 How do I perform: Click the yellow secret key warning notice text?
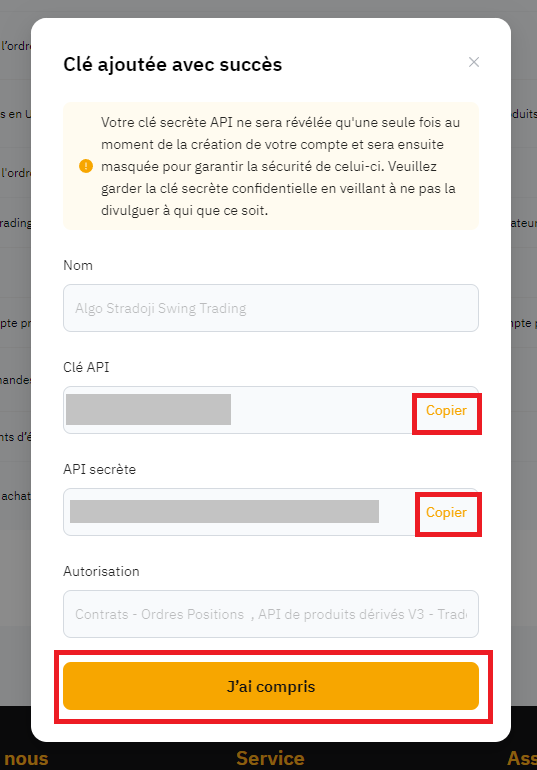pos(281,166)
